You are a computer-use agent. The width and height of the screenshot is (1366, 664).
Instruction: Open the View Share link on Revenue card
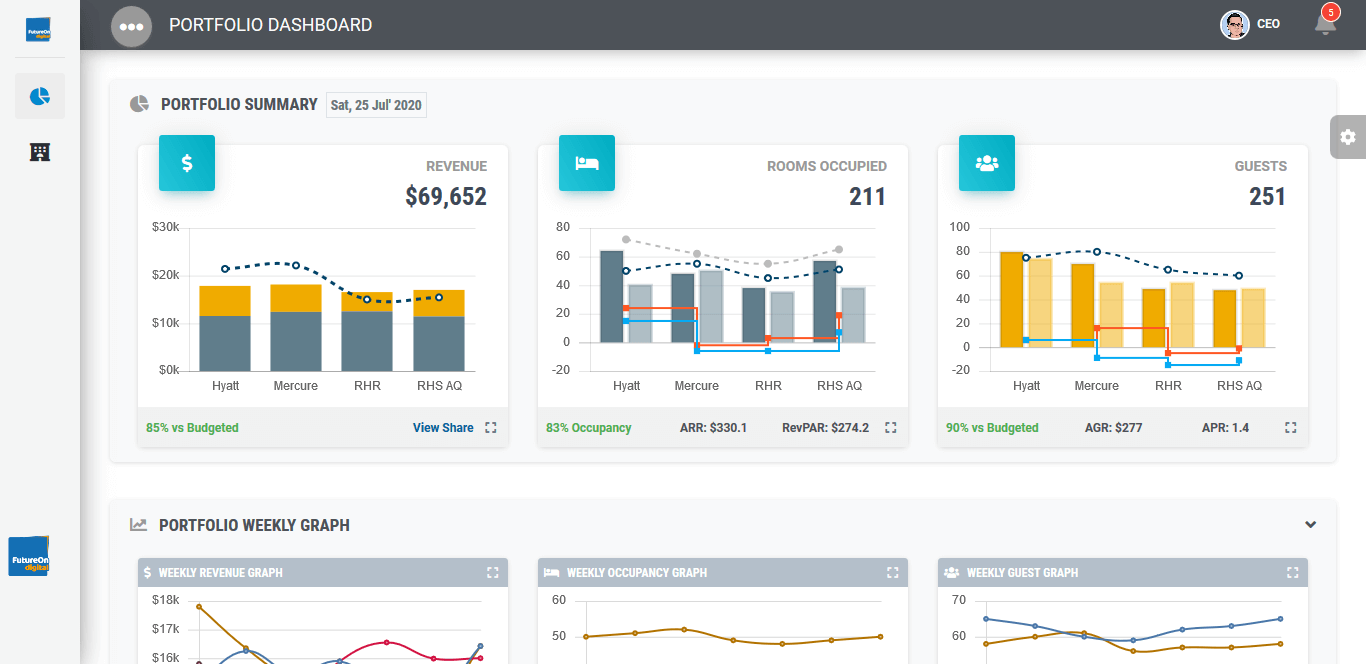(443, 427)
